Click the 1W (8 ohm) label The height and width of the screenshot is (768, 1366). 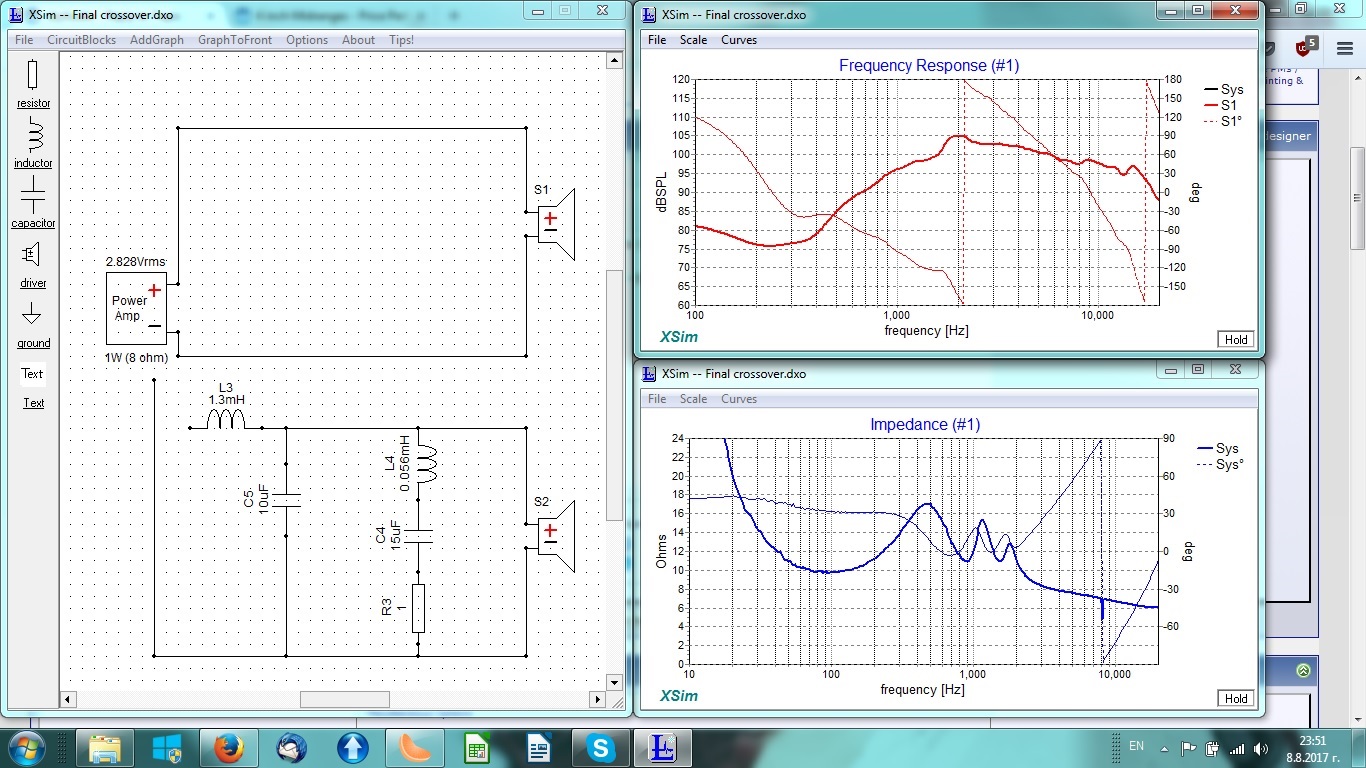[137, 357]
